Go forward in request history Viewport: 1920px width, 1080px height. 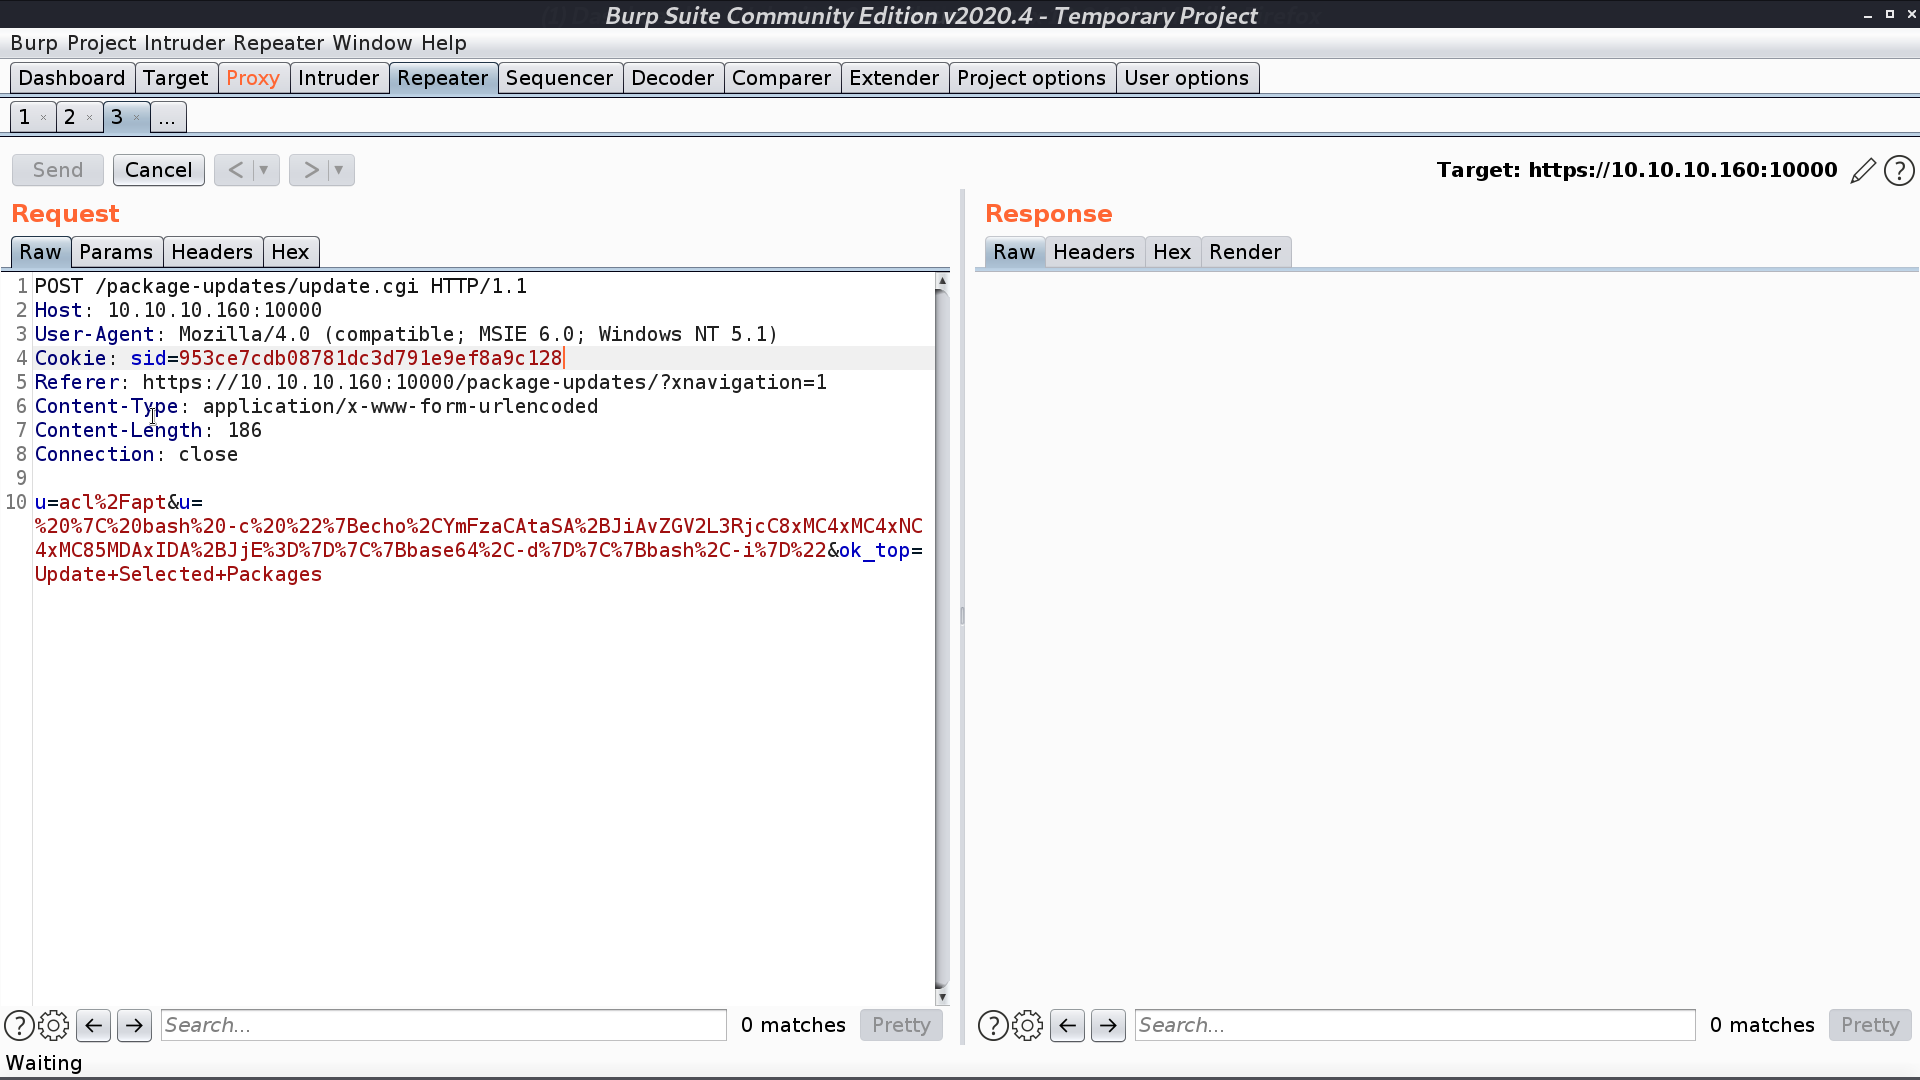click(x=311, y=170)
